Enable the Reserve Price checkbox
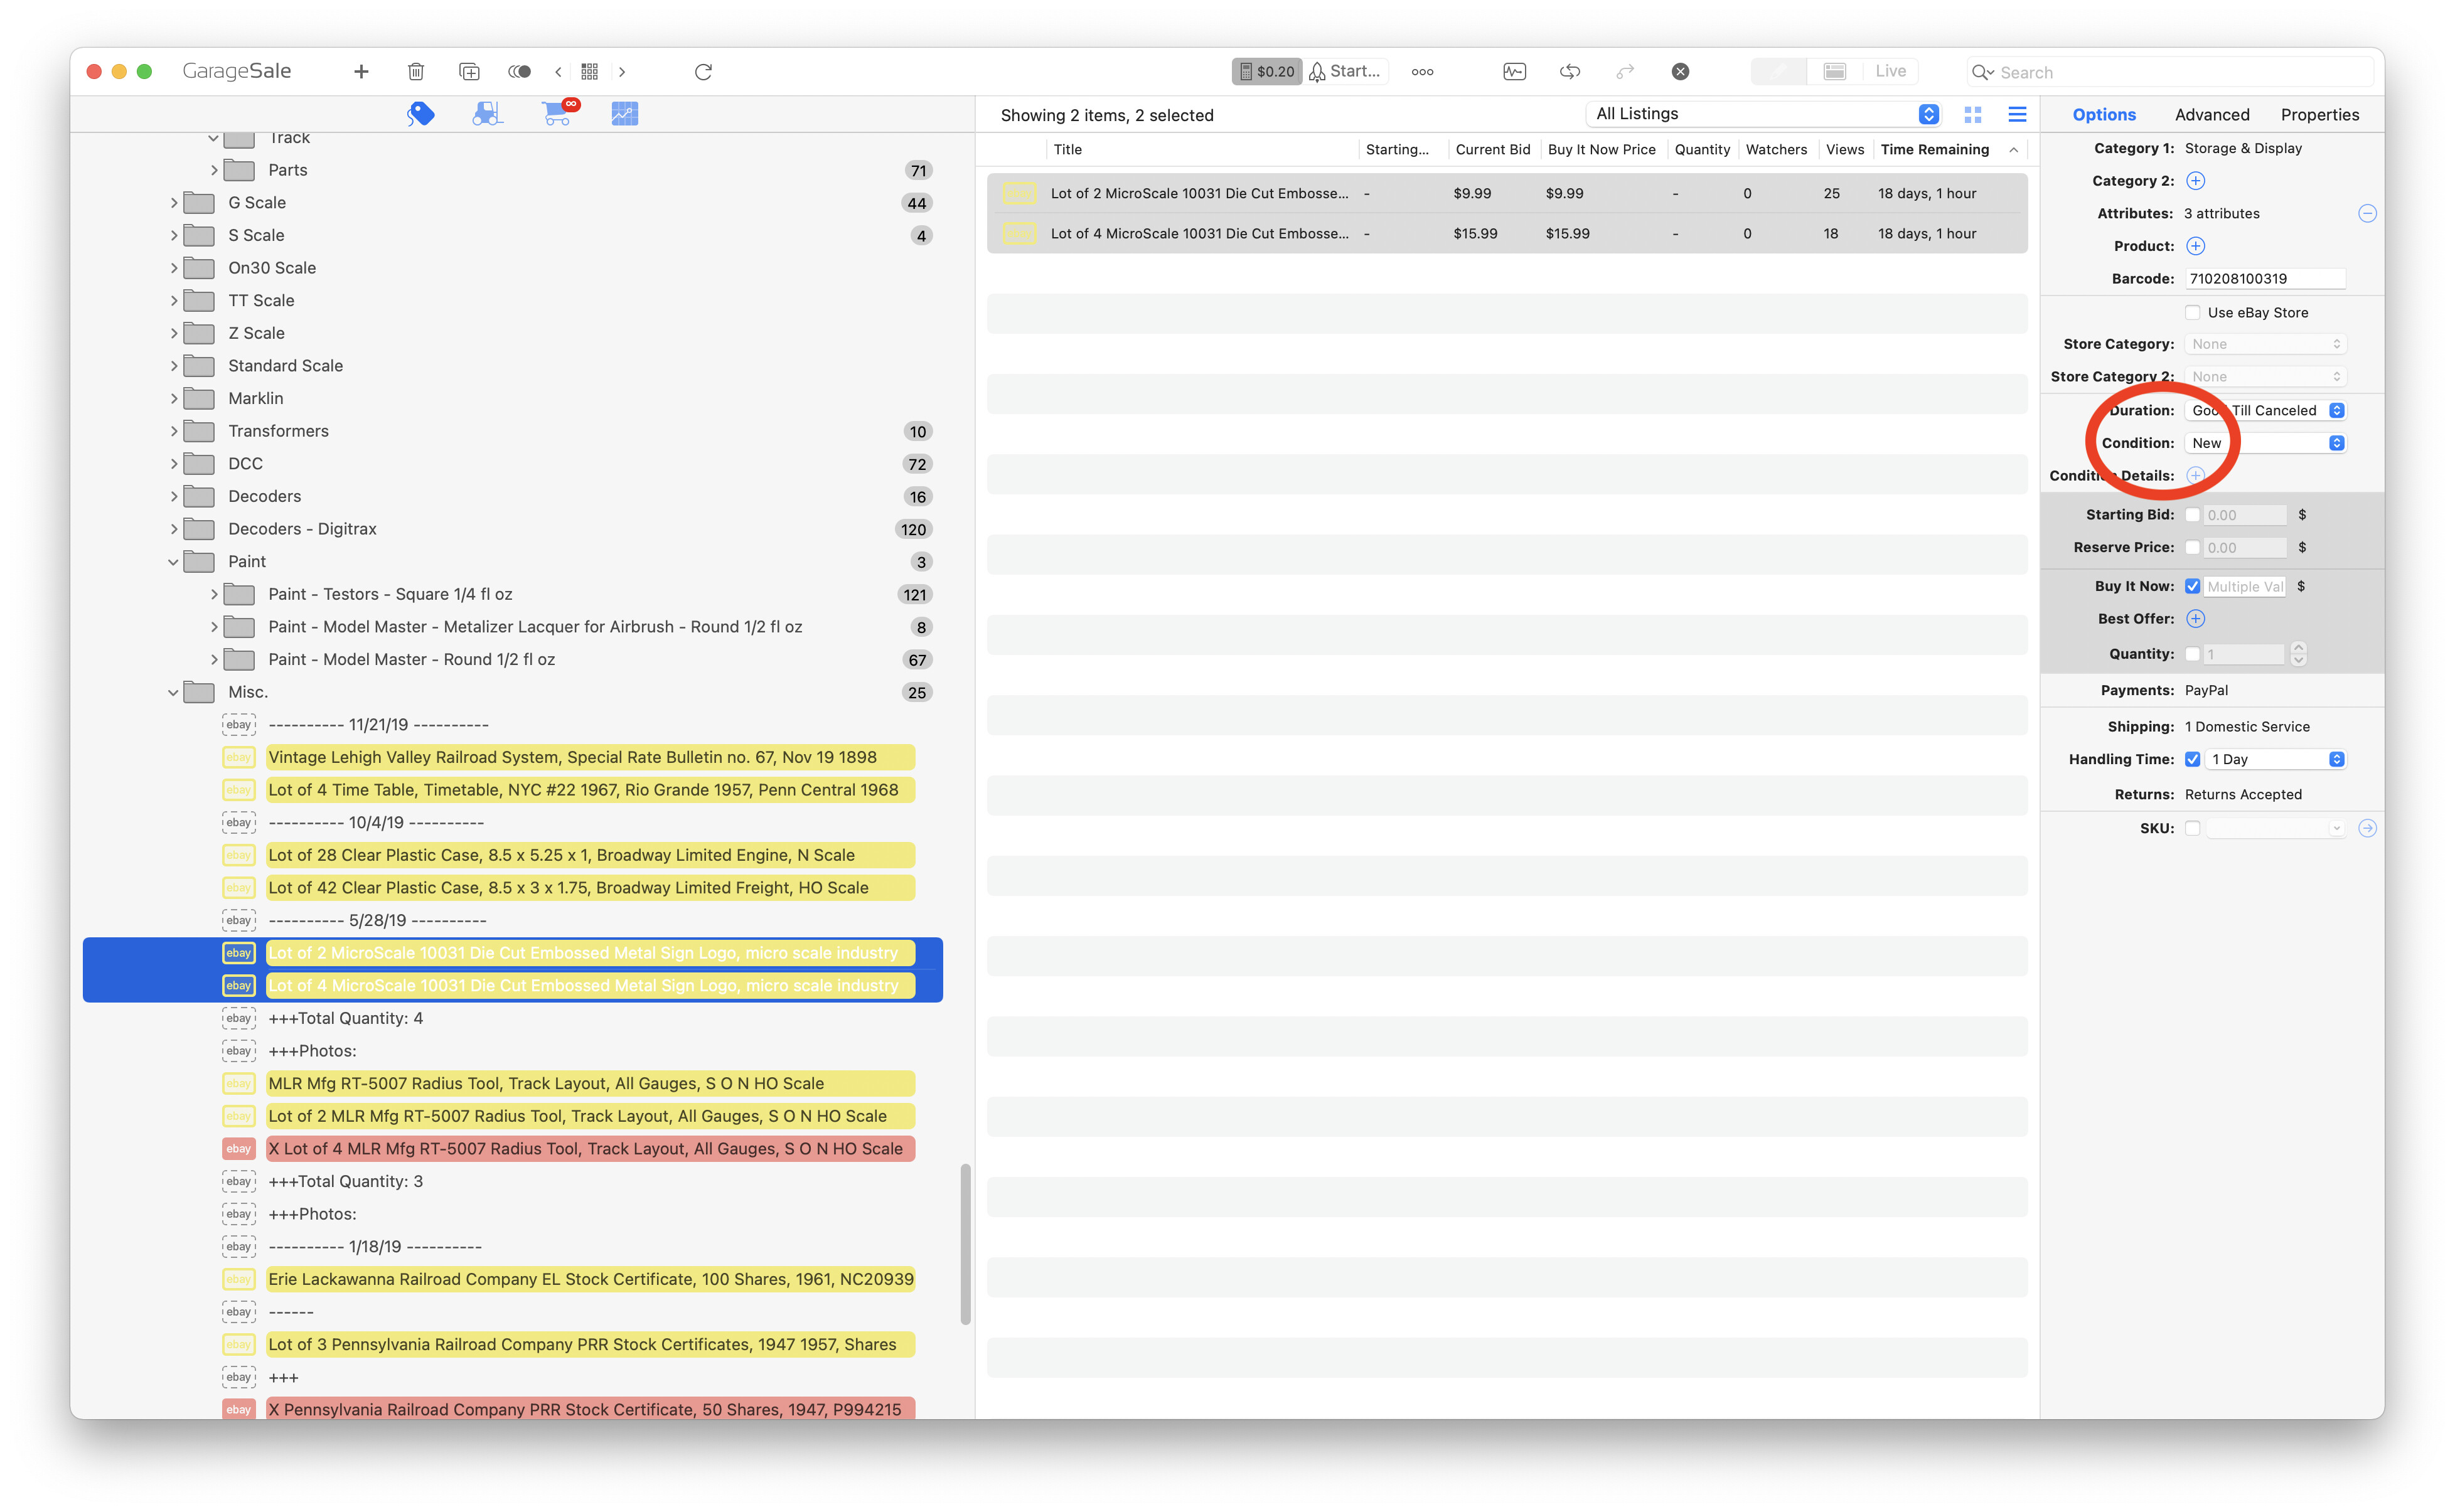2455x1512 pixels. [x=2192, y=548]
